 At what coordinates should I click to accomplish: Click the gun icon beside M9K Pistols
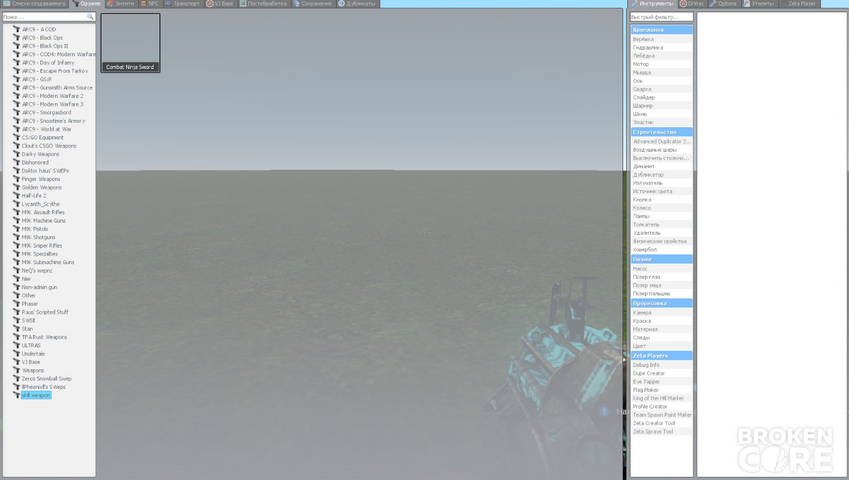tap(16, 229)
